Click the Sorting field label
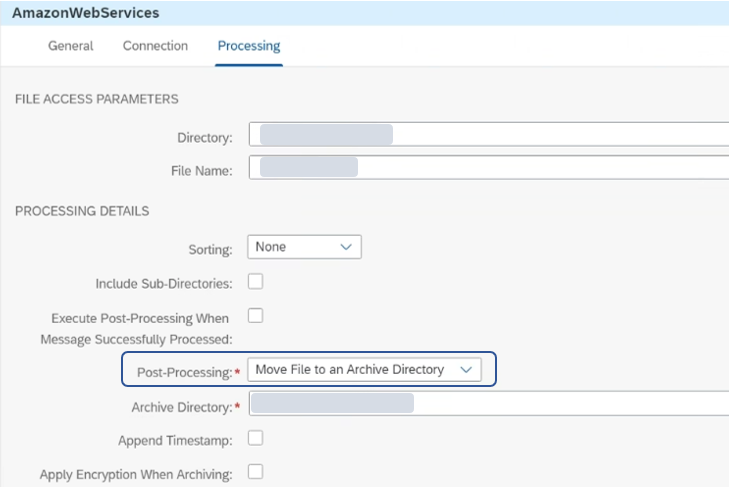 click(x=210, y=250)
